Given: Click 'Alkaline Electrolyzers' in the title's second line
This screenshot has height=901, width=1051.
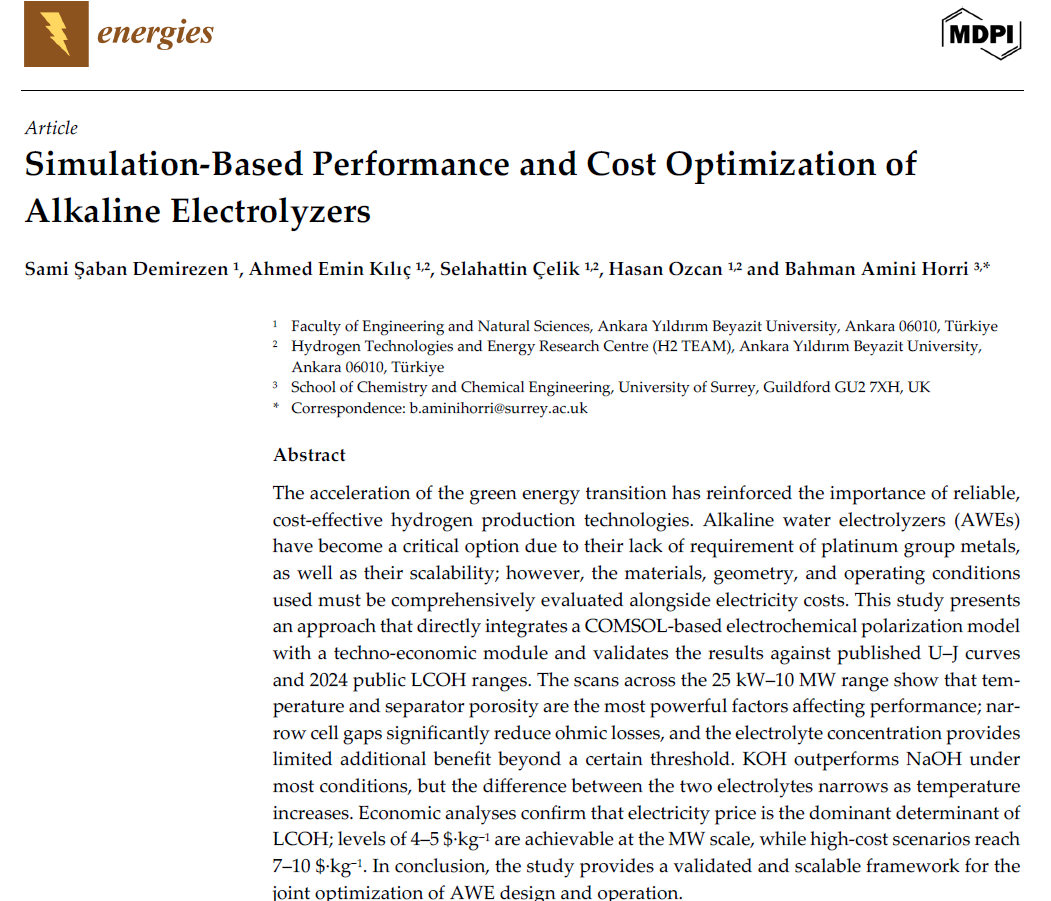Looking at the screenshot, I should click(x=197, y=211).
